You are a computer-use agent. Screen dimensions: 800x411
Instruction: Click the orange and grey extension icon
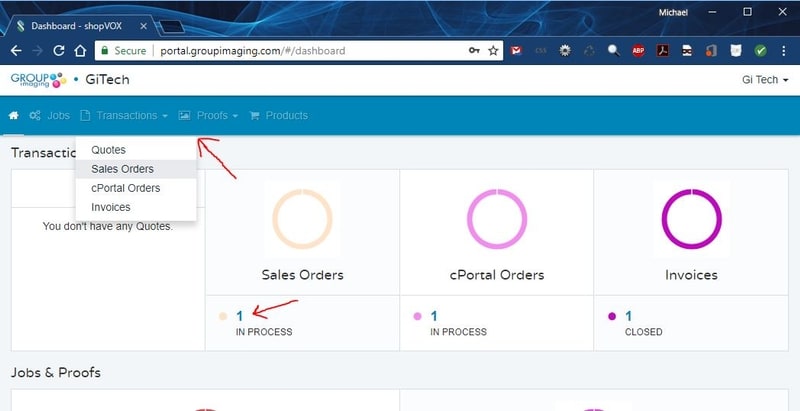[x=711, y=50]
